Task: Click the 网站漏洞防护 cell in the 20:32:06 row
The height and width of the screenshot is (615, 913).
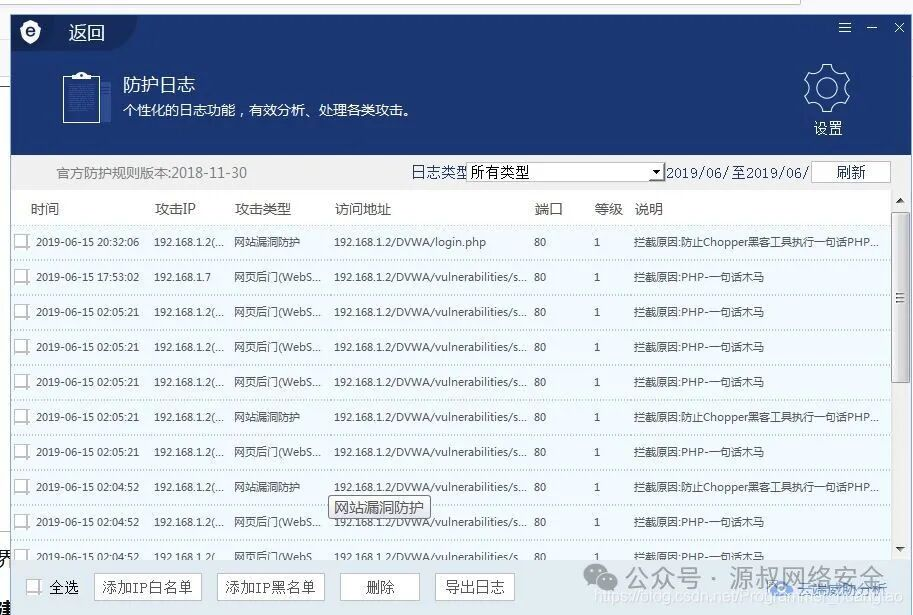Action: click(267, 242)
